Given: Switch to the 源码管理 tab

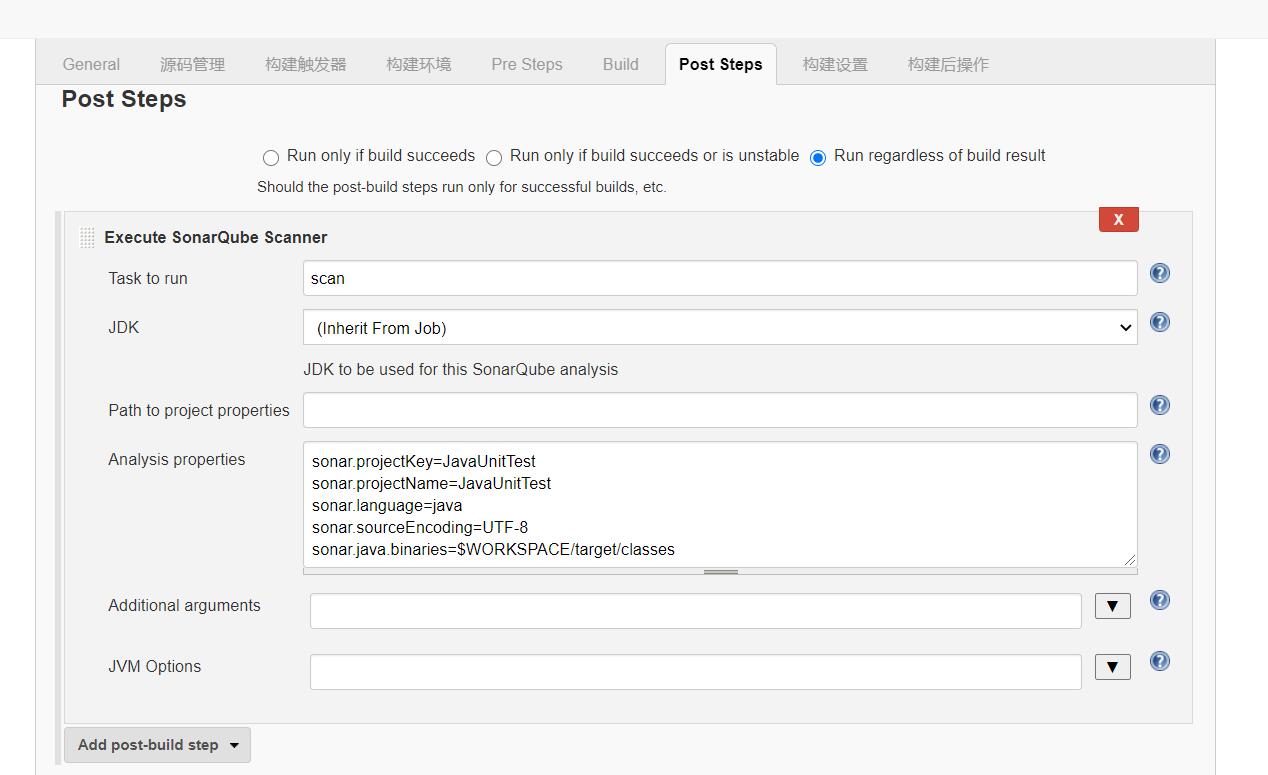Looking at the screenshot, I should (192, 64).
